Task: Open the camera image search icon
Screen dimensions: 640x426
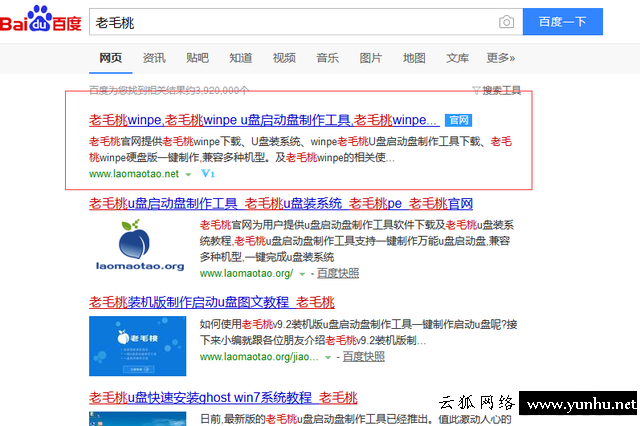Action: pos(506,22)
